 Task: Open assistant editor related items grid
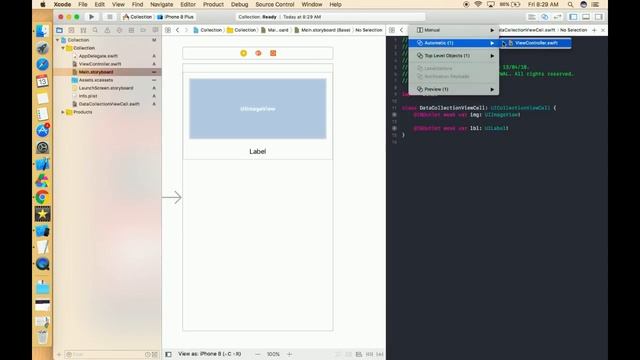point(392,30)
